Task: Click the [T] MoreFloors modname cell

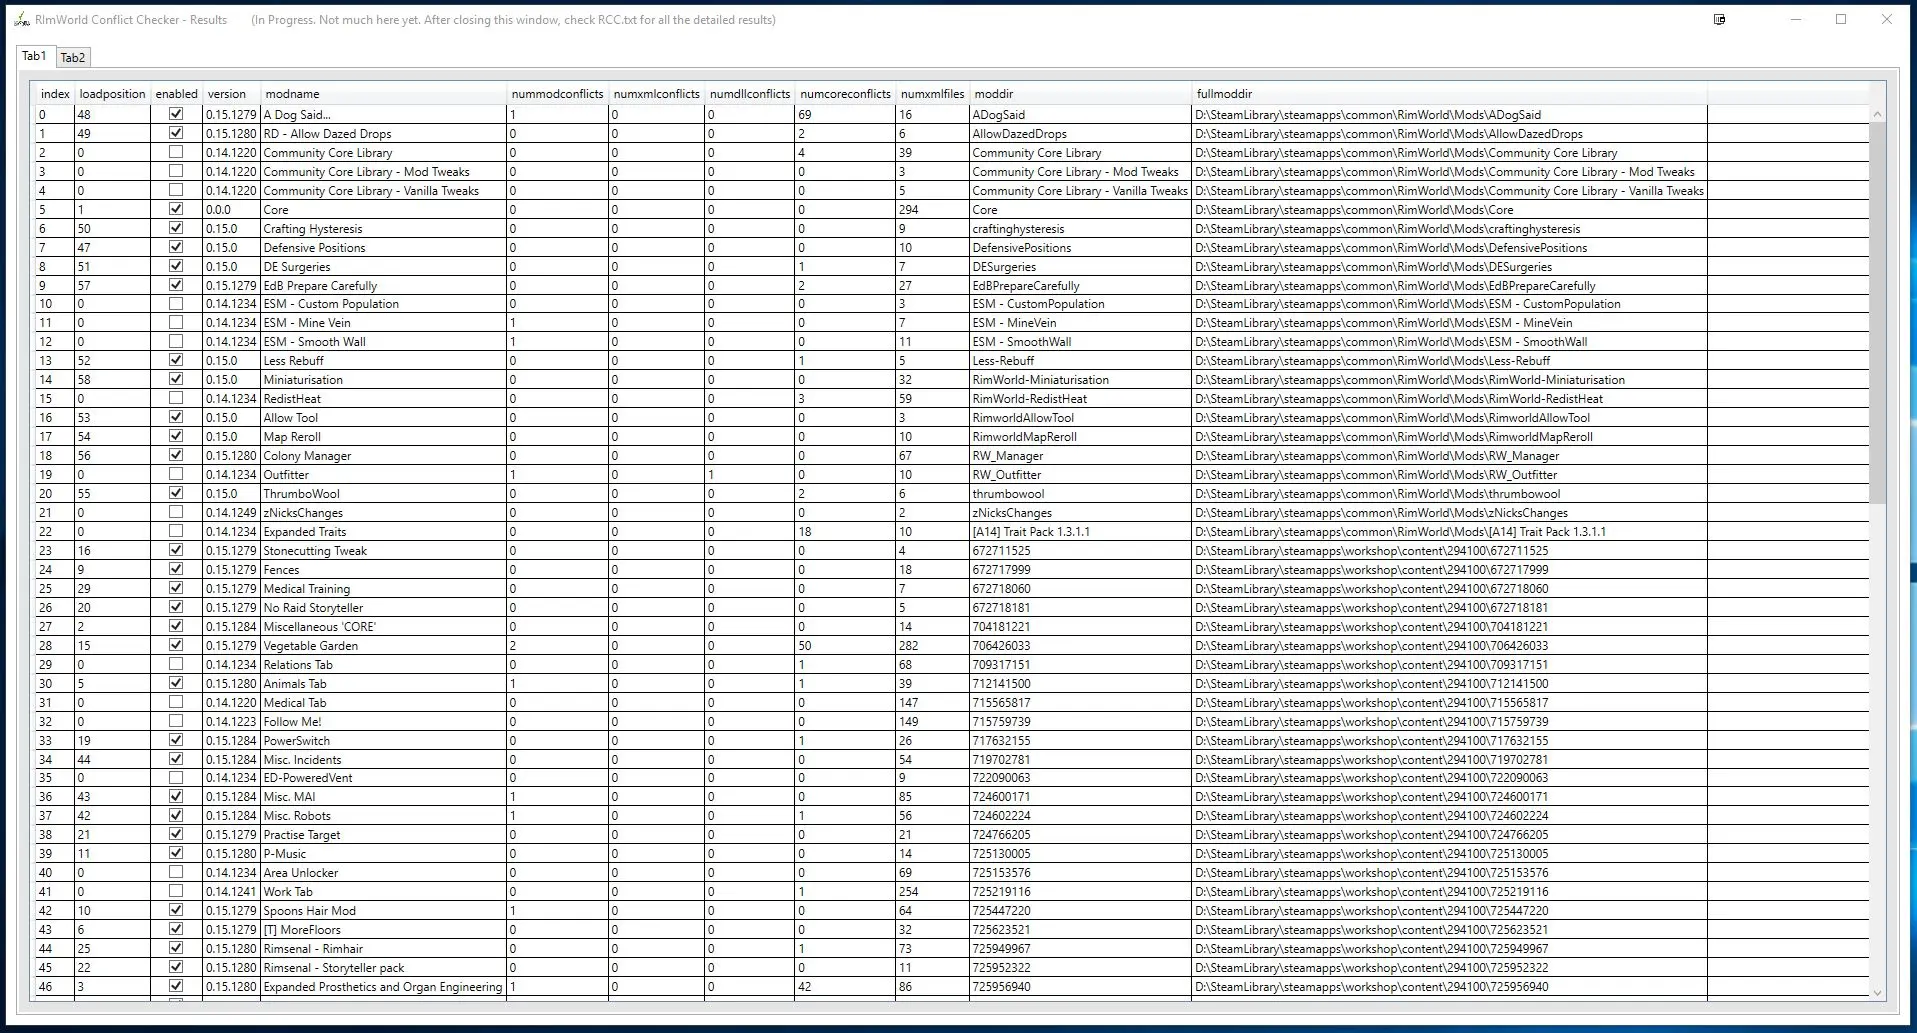Action: (384, 929)
